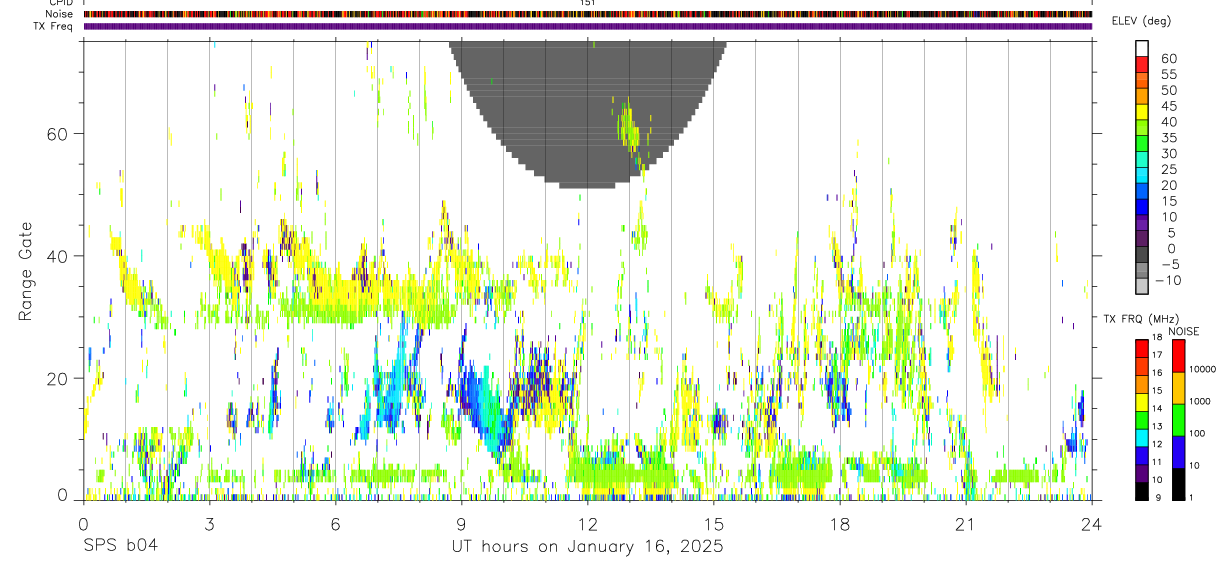Click x-axis tick label '6'
The image size is (1228, 567).
335,524
